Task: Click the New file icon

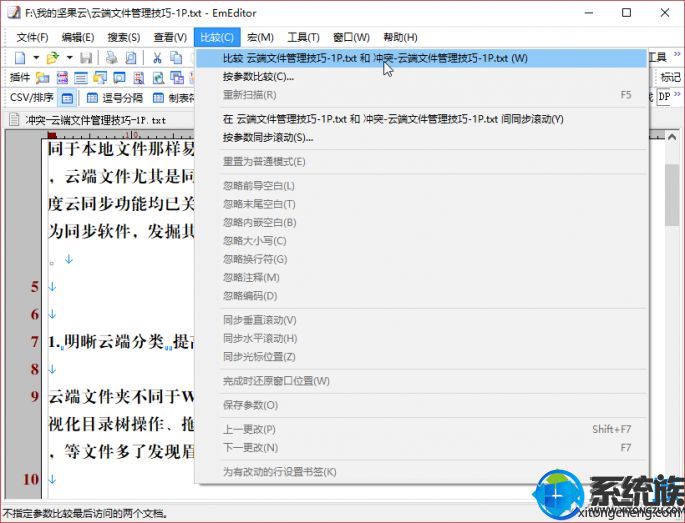Action: pos(20,58)
